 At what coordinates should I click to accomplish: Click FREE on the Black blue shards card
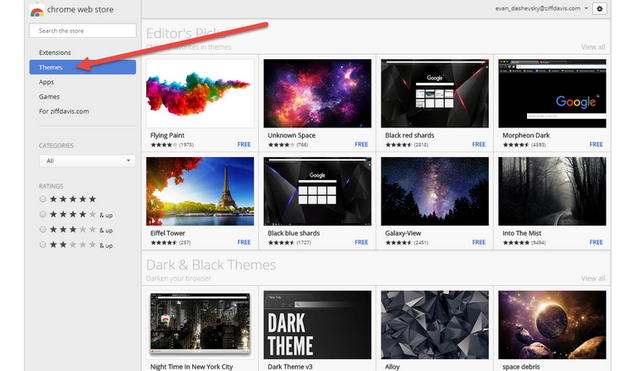pyautogui.click(x=361, y=242)
